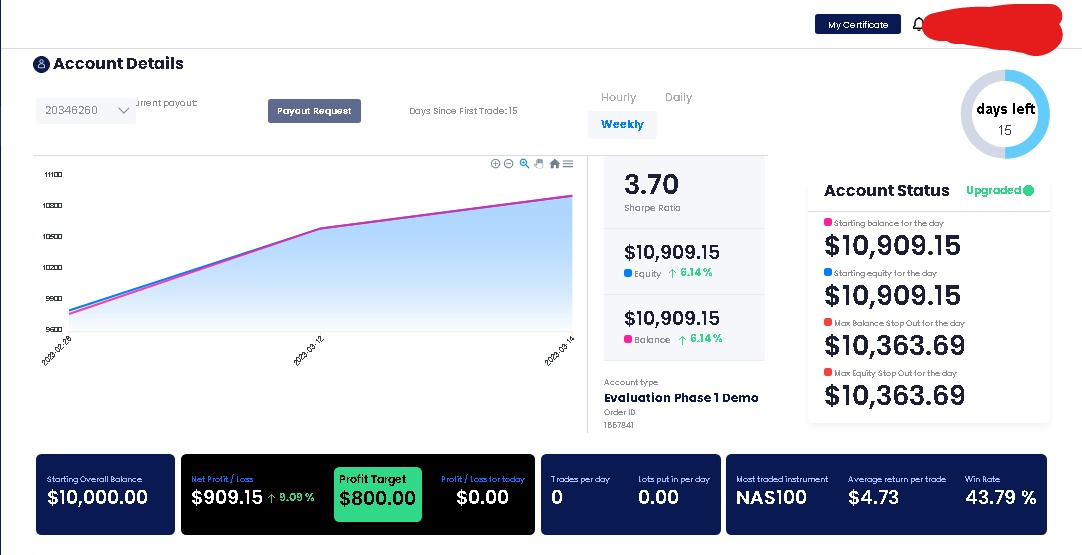Activate the chart panning hand tool
Screen dimensions: 1082x555
(x=539, y=164)
